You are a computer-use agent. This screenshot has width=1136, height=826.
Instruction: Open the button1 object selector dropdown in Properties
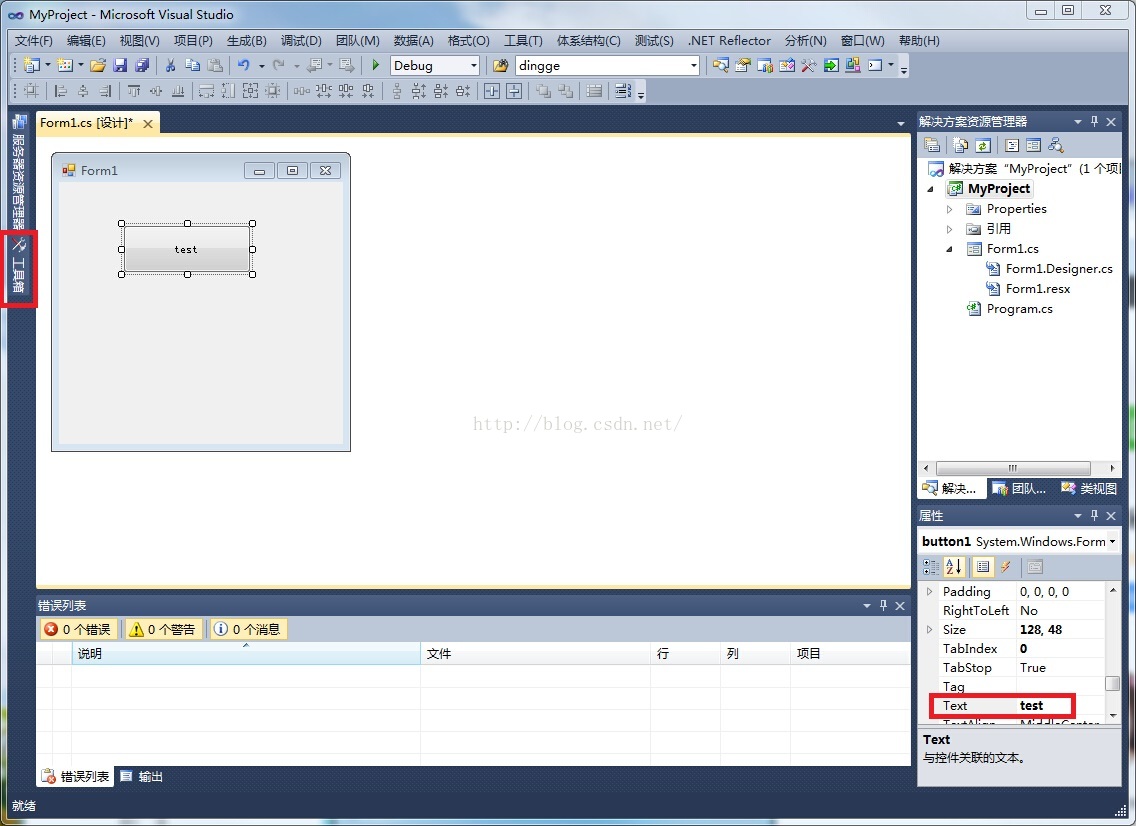coord(1112,541)
